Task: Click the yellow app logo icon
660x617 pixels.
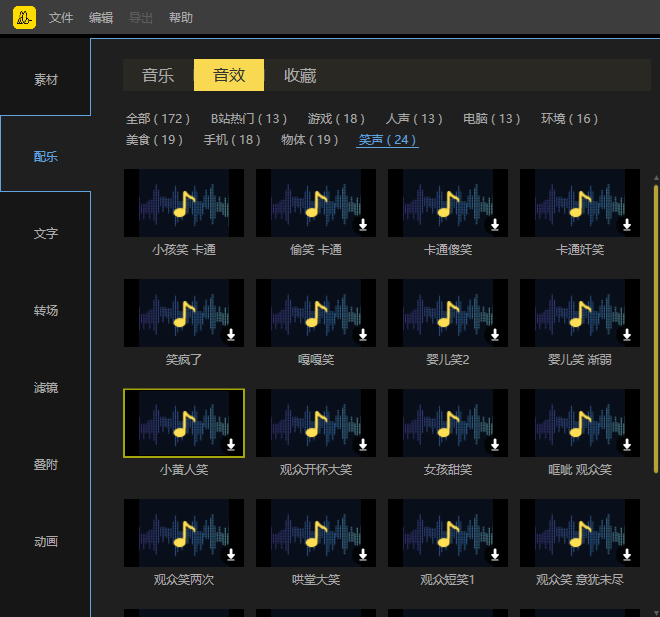Action: (24, 17)
